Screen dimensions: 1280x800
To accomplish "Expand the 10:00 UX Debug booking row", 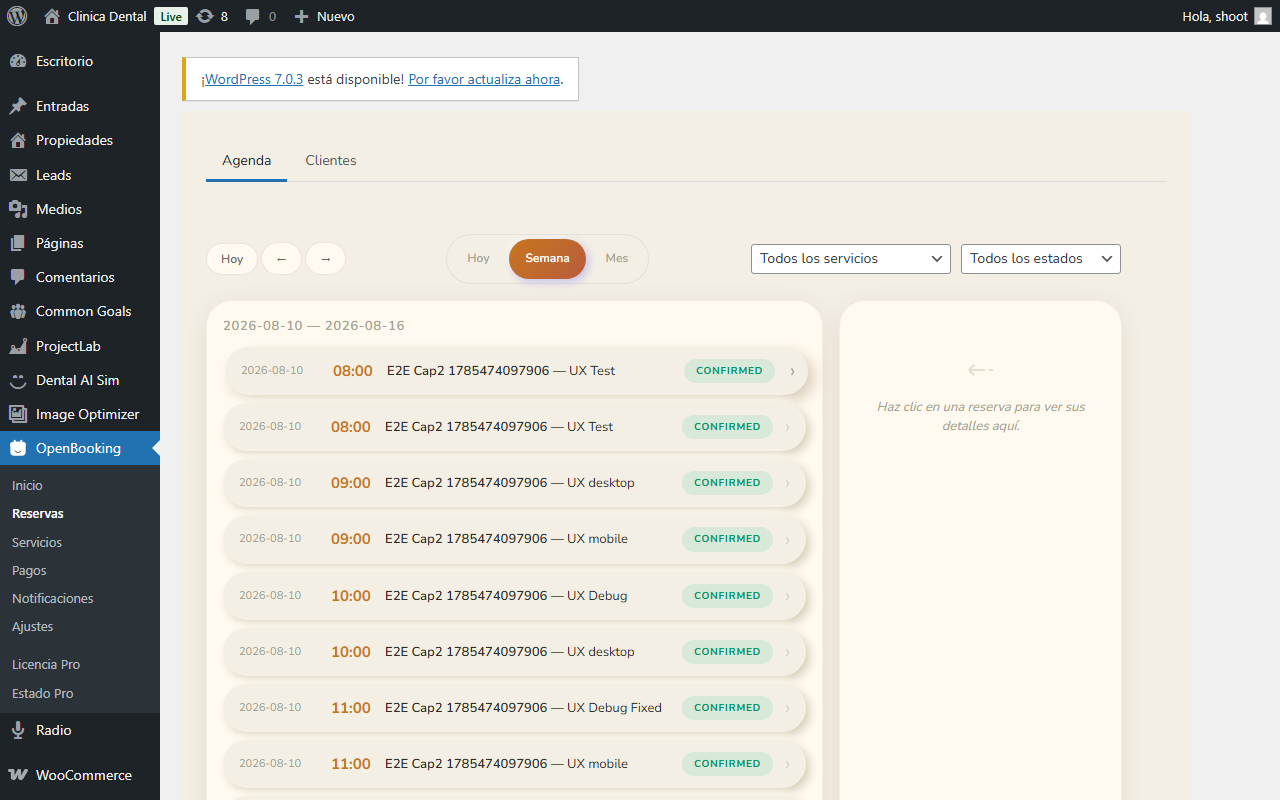I will pyautogui.click(x=514, y=596).
